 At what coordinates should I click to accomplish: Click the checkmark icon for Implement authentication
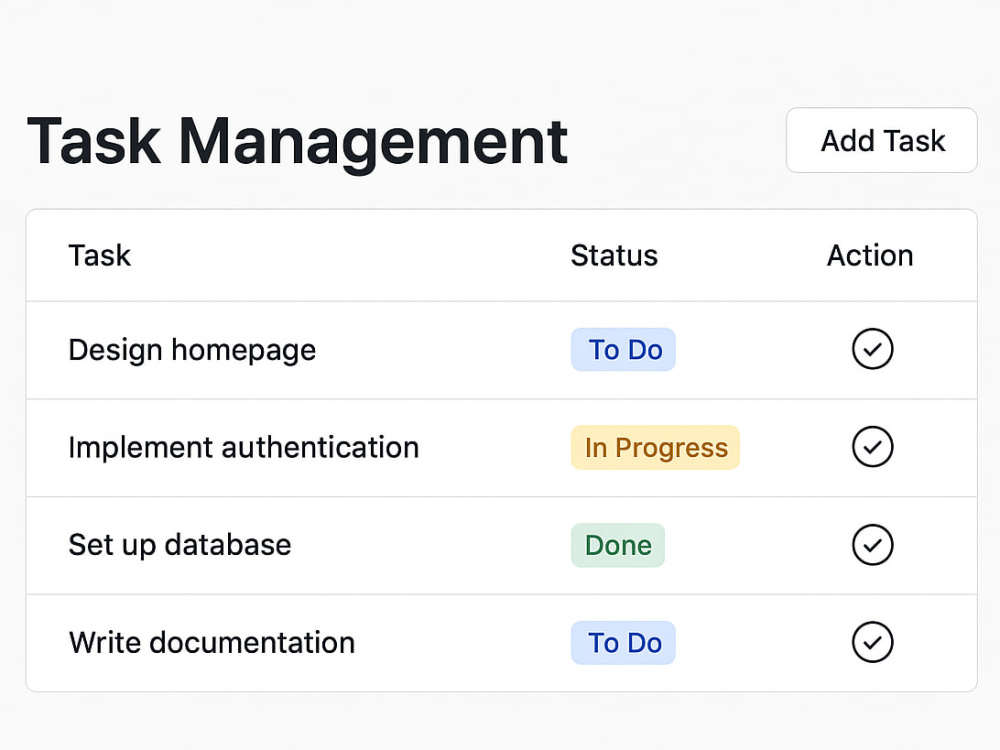pos(872,446)
